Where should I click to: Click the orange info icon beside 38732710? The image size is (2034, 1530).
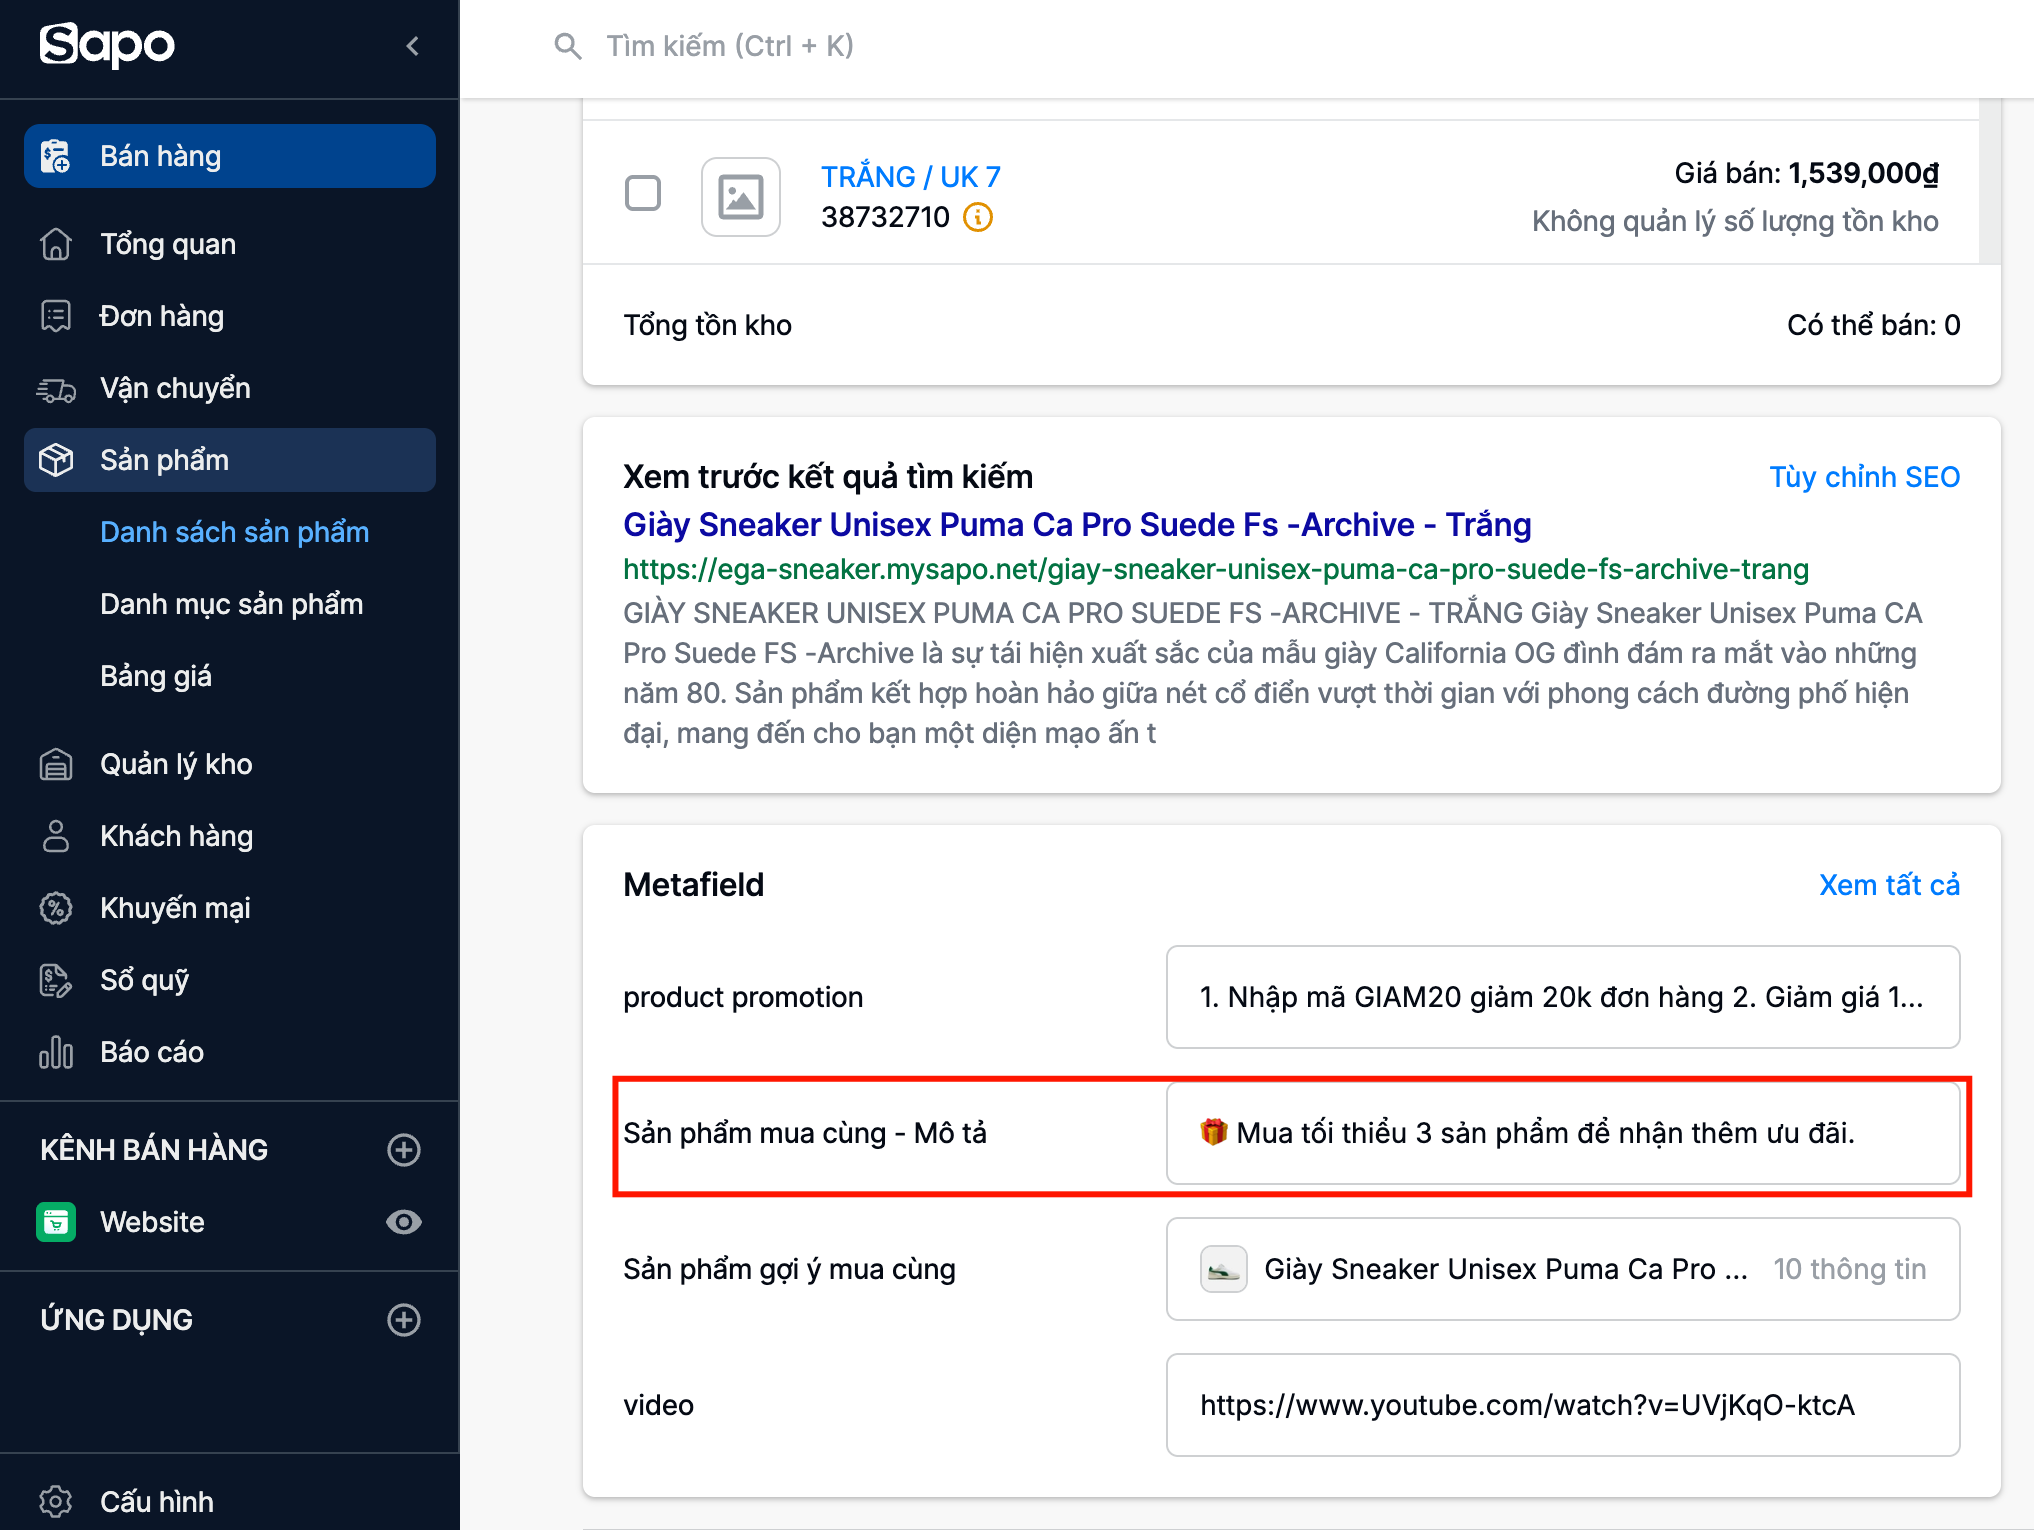click(x=977, y=217)
